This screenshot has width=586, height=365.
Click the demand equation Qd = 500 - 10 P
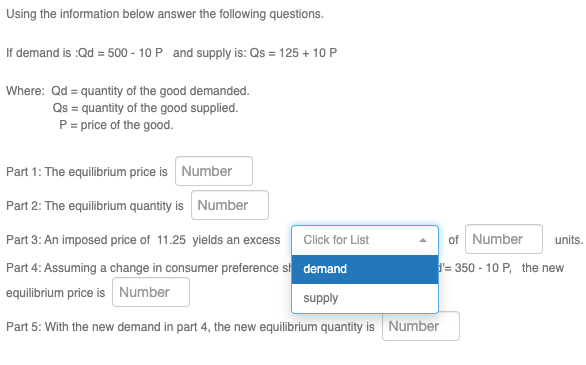119,53
